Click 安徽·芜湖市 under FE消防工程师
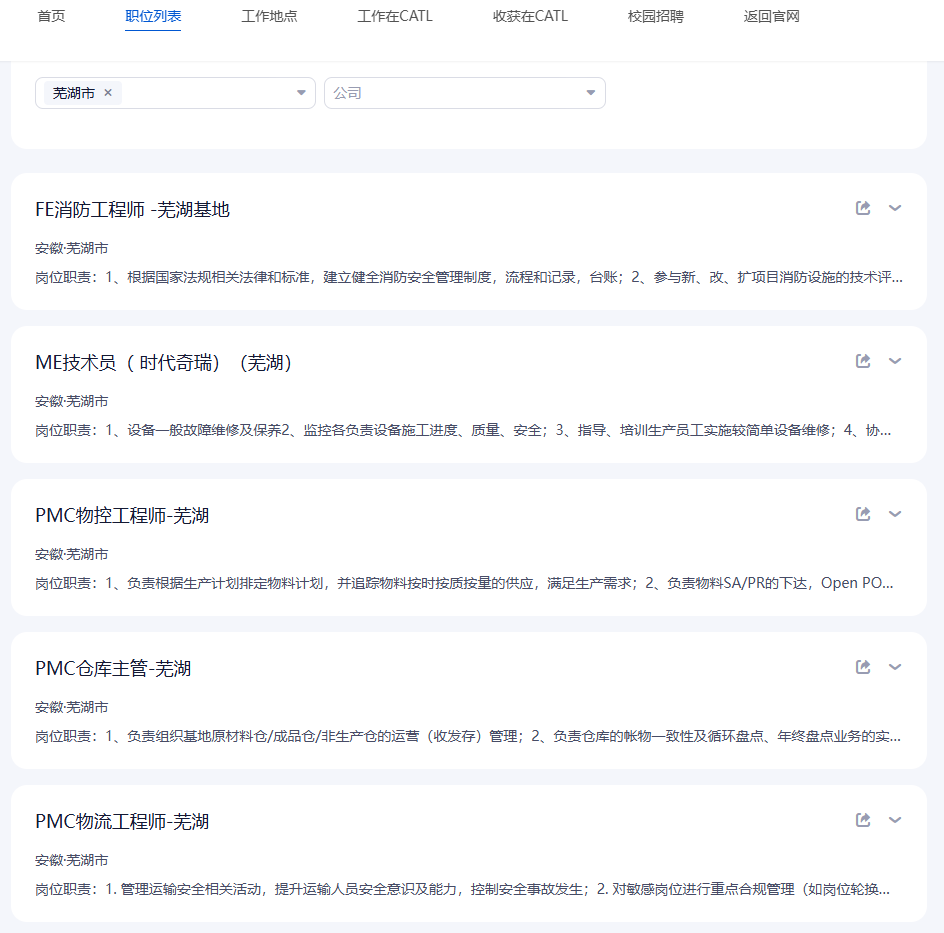 tap(72, 248)
